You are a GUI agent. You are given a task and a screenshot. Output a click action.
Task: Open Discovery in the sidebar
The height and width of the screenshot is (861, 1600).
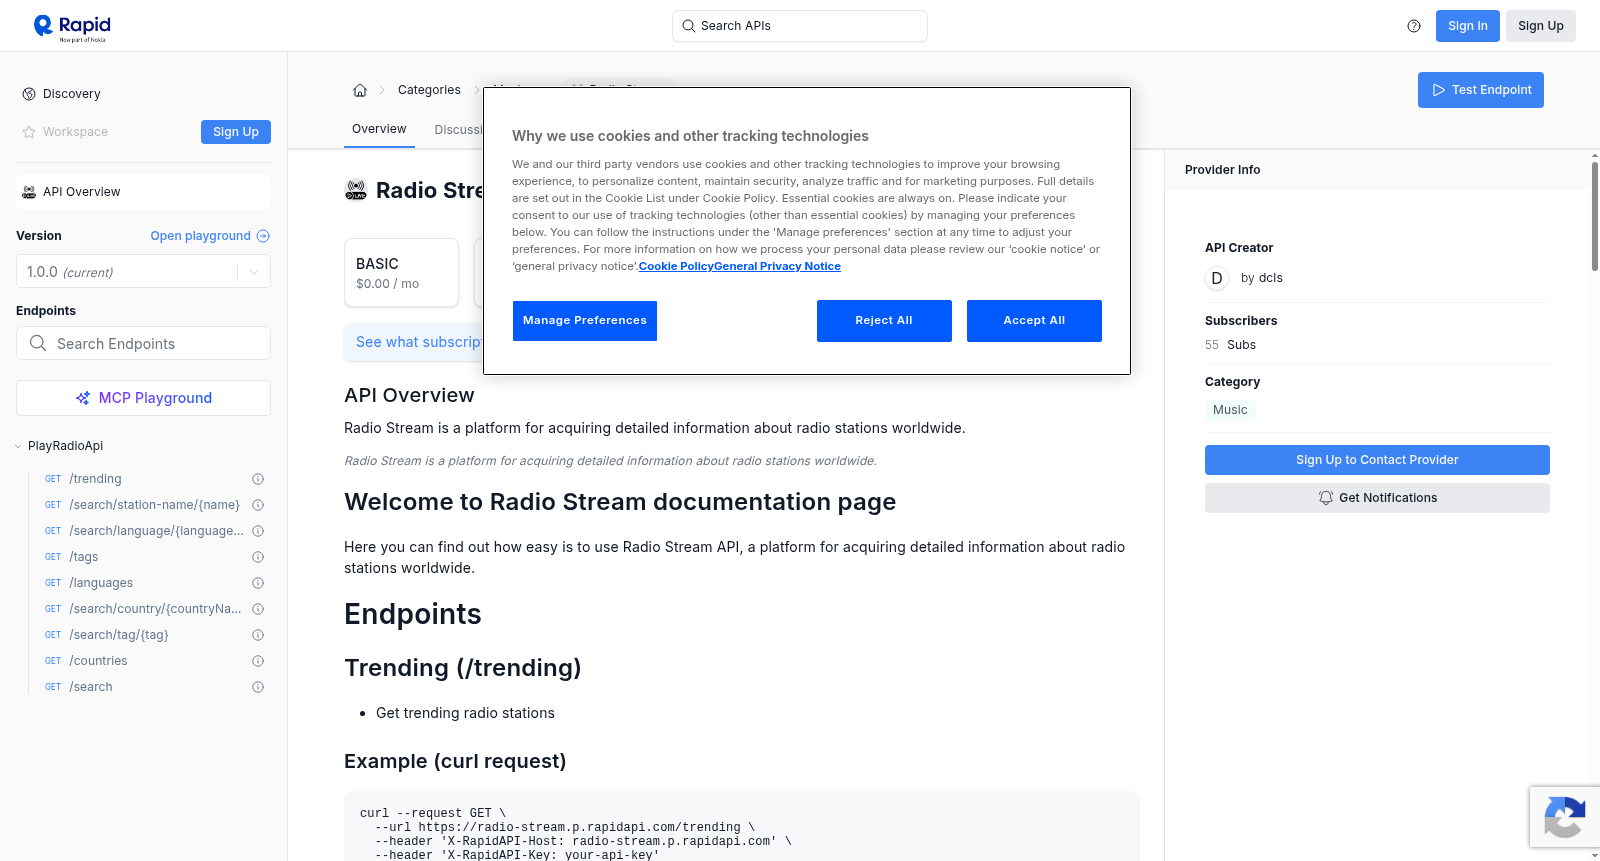coord(71,94)
